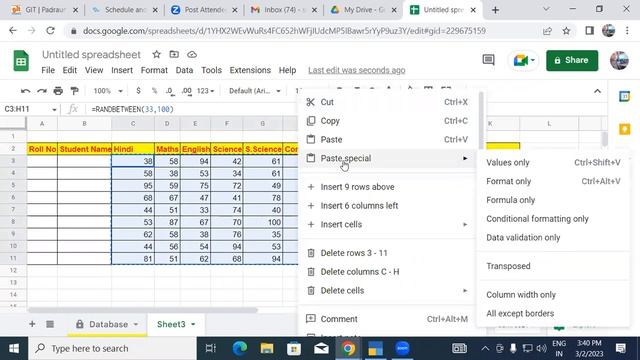Open the Sheet3 tab dropdown arrow
This screenshot has height=360, width=640.
[193, 324]
